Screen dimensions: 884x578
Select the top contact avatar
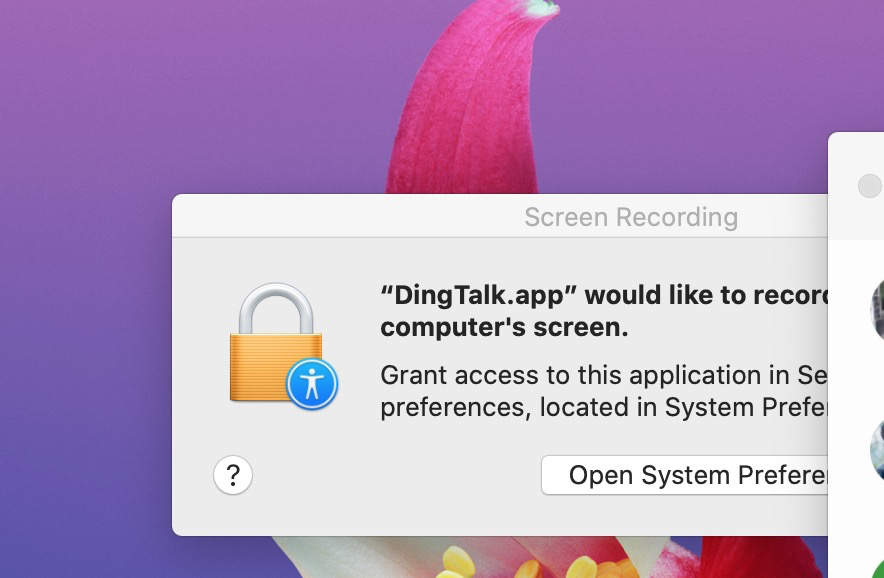coord(877,310)
